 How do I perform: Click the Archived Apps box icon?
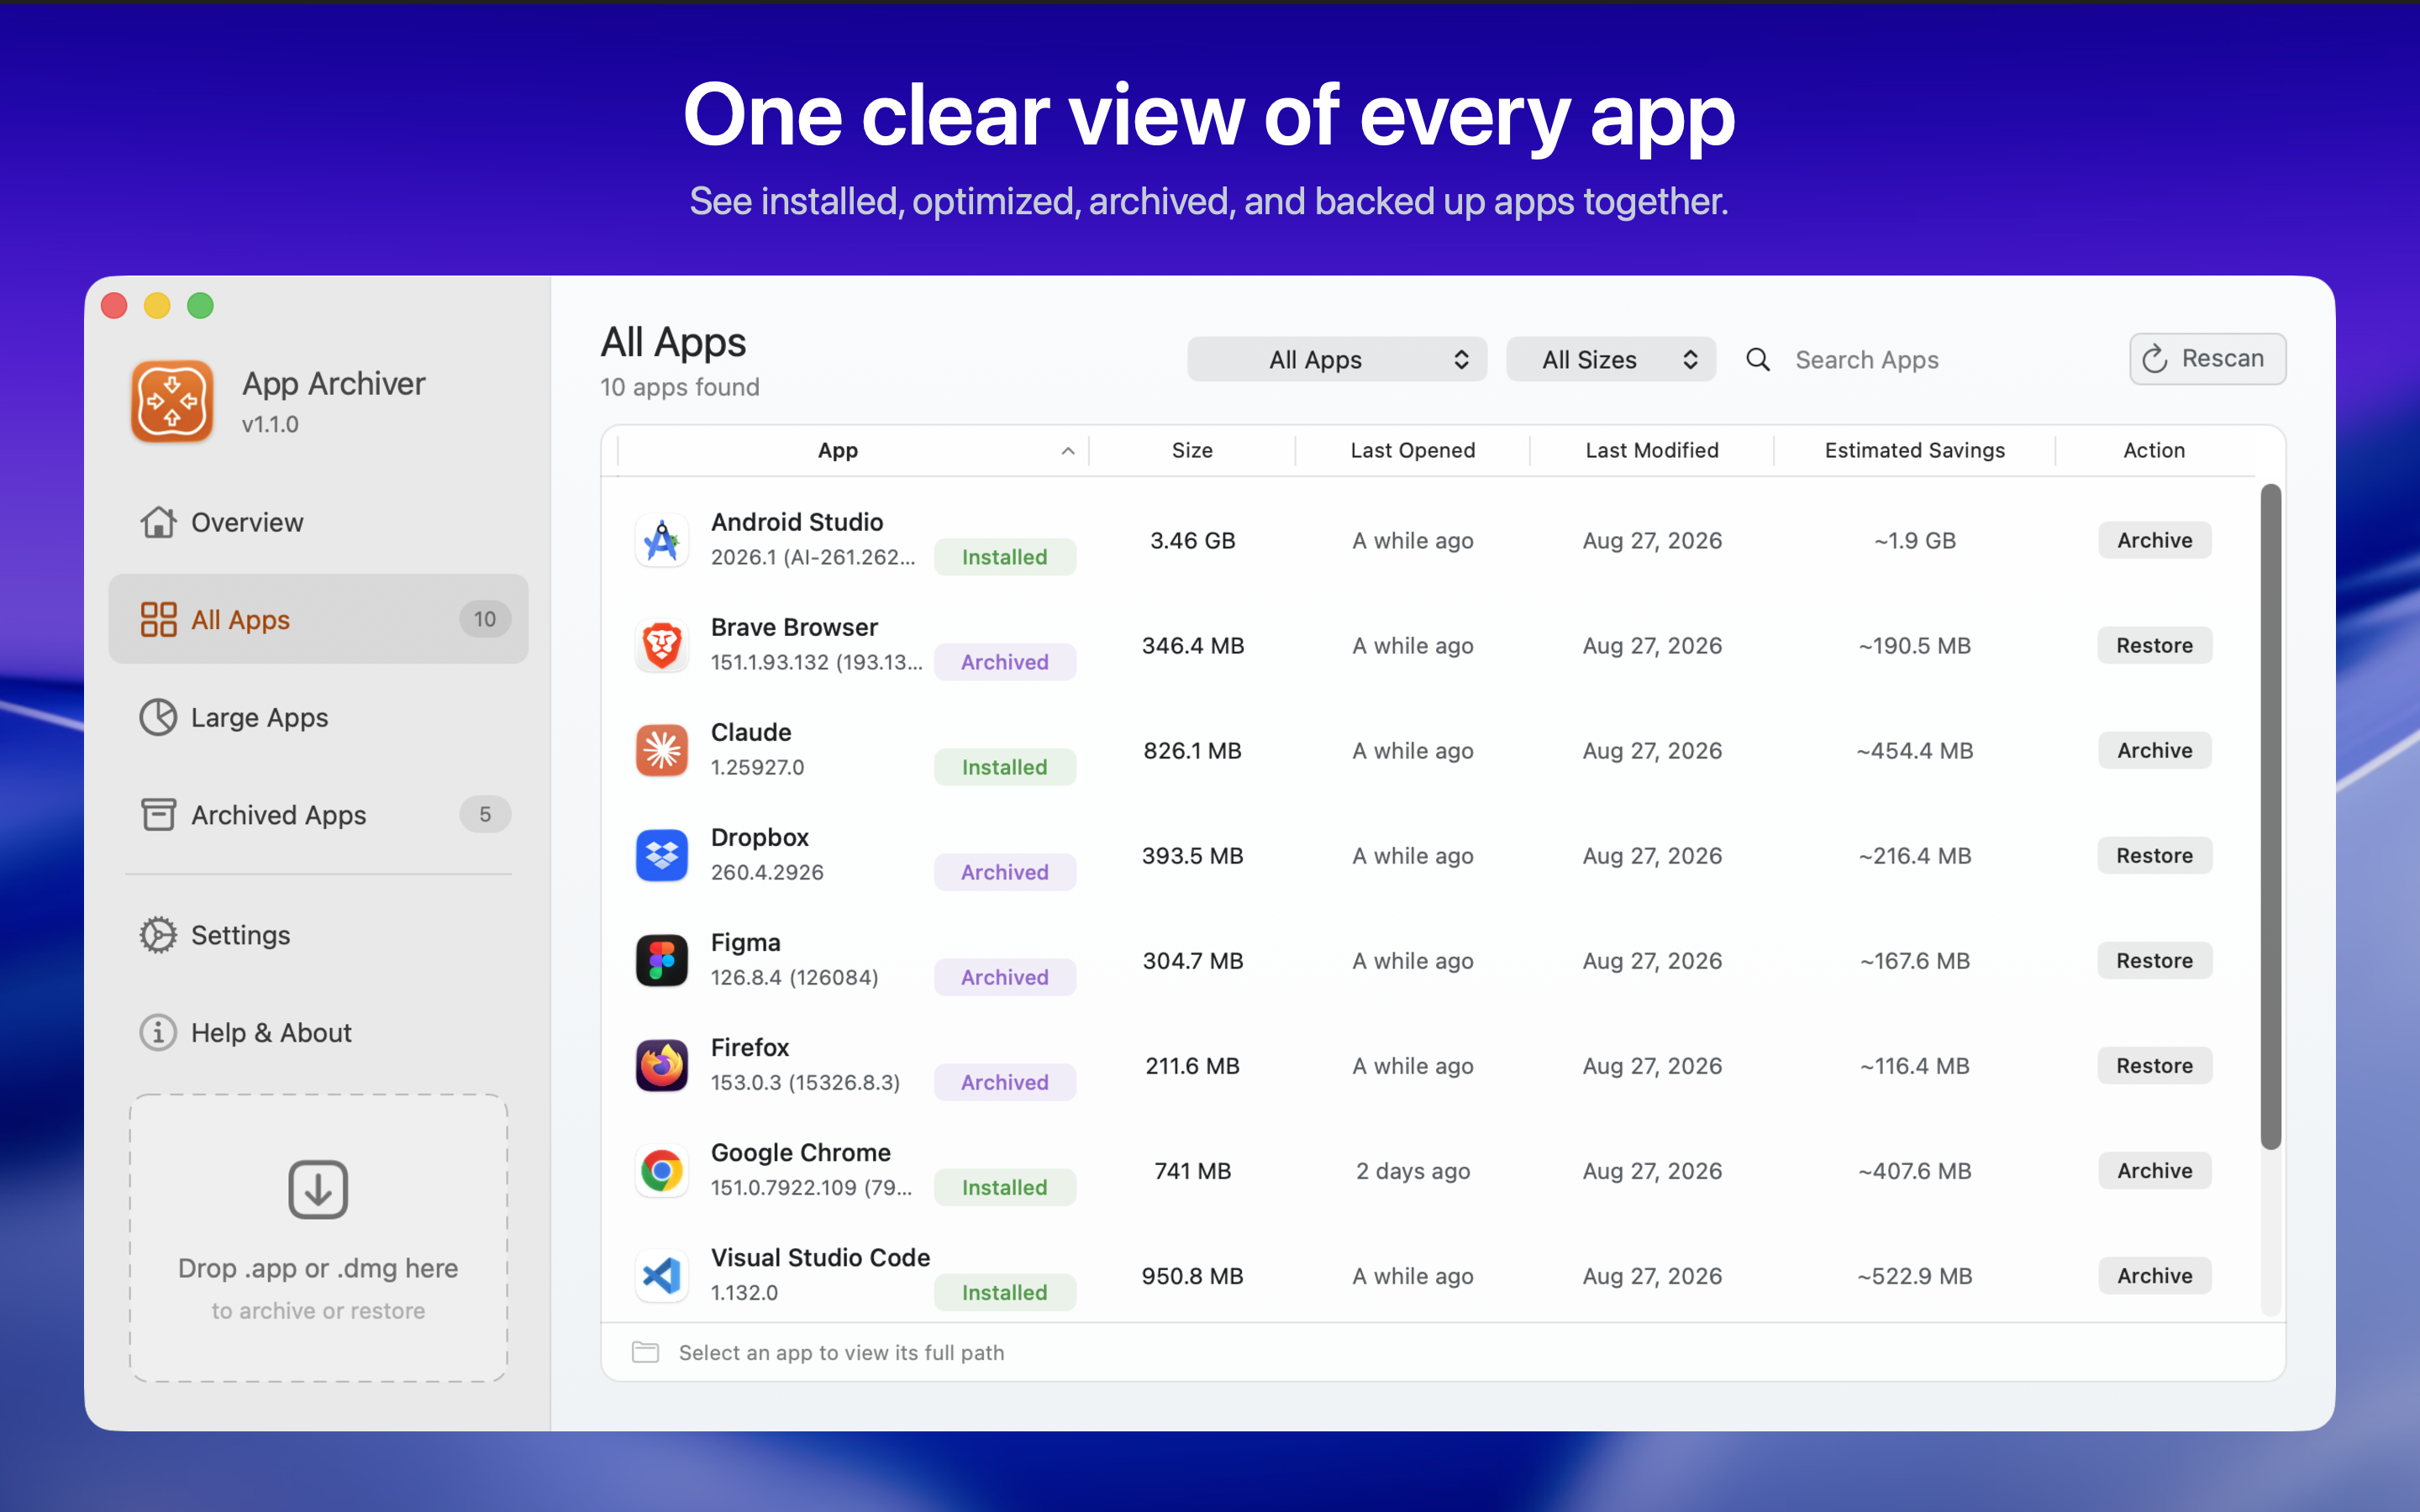pyautogui.click(x=158, y=814)
